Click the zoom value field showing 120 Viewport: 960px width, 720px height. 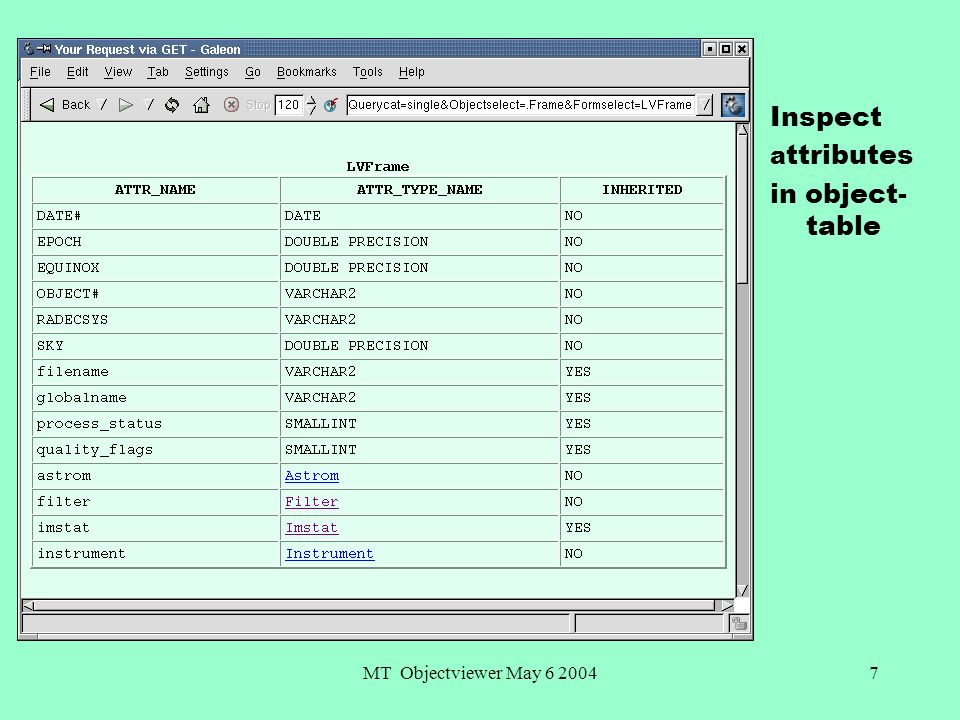click(289, 105)
